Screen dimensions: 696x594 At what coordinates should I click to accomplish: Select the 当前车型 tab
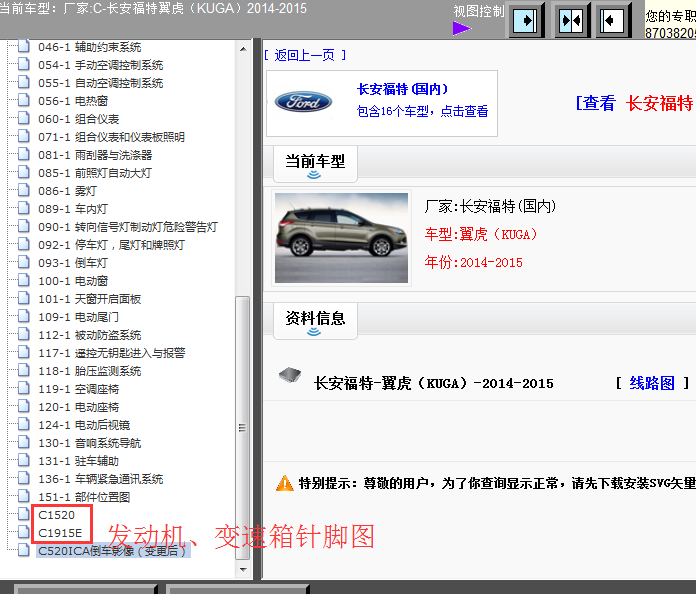pyautogui.click(x=315, y=163)
